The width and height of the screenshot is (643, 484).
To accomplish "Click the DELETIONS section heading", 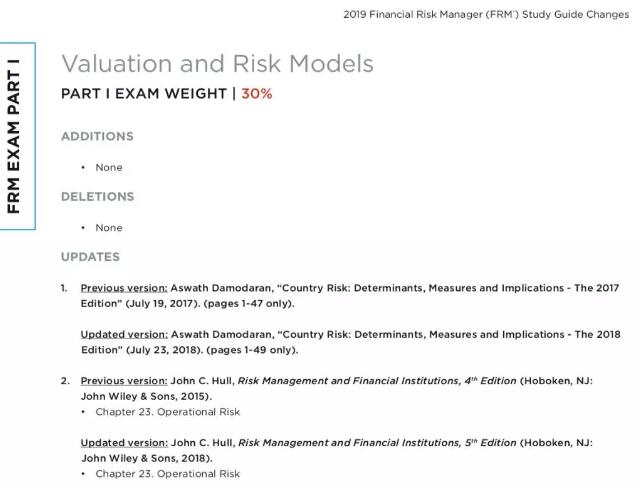I will click(97, 197).
